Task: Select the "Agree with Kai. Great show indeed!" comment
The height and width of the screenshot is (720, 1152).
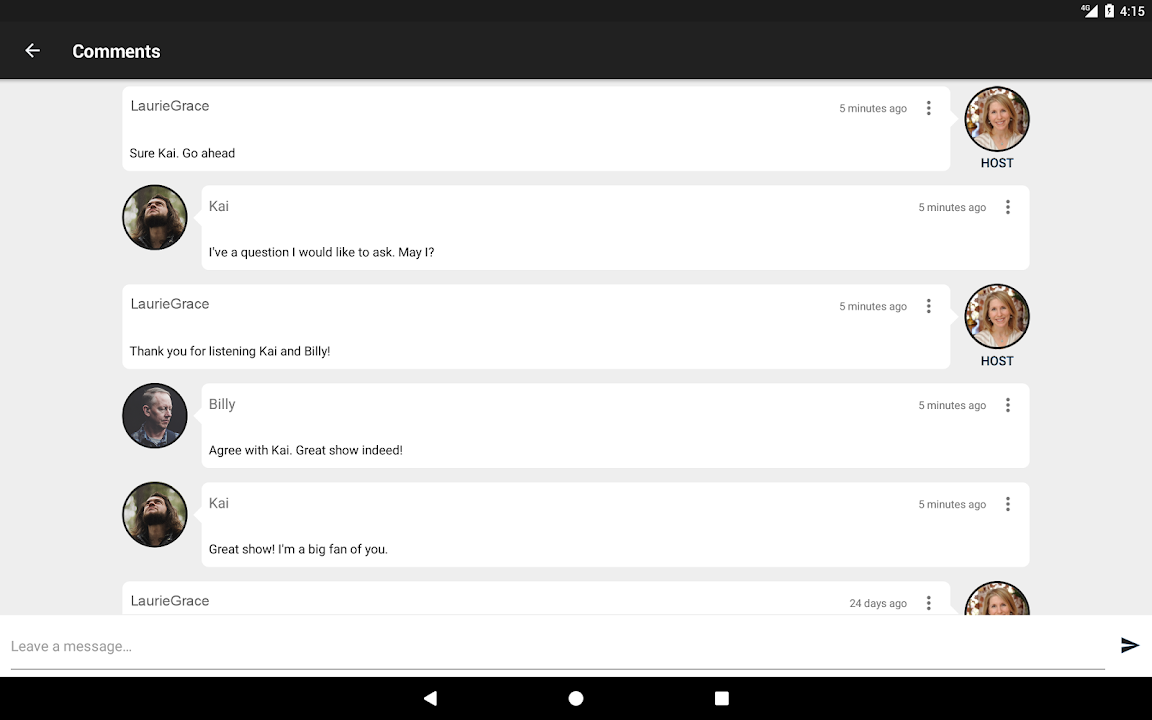Action: [306, 450]
